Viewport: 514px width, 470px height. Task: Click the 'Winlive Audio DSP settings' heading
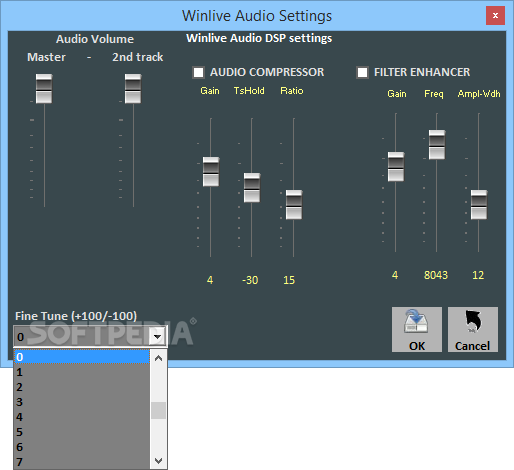pyautogui.click(x=259, y=38)
